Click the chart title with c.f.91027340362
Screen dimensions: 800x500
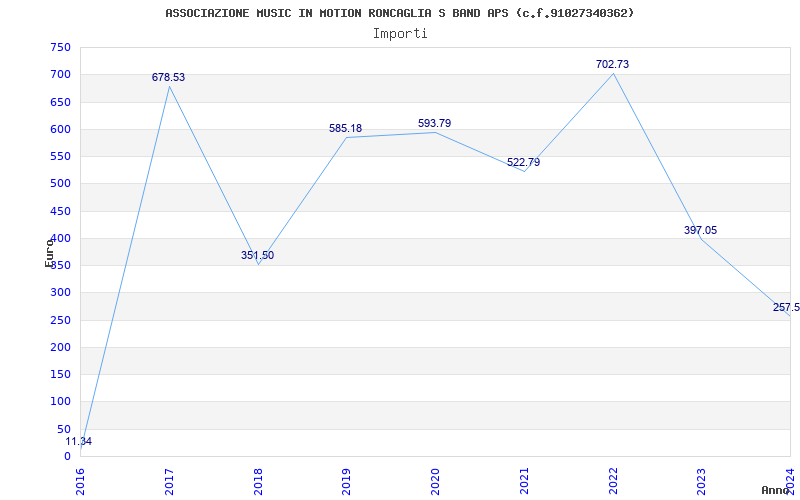coord(400,13)
